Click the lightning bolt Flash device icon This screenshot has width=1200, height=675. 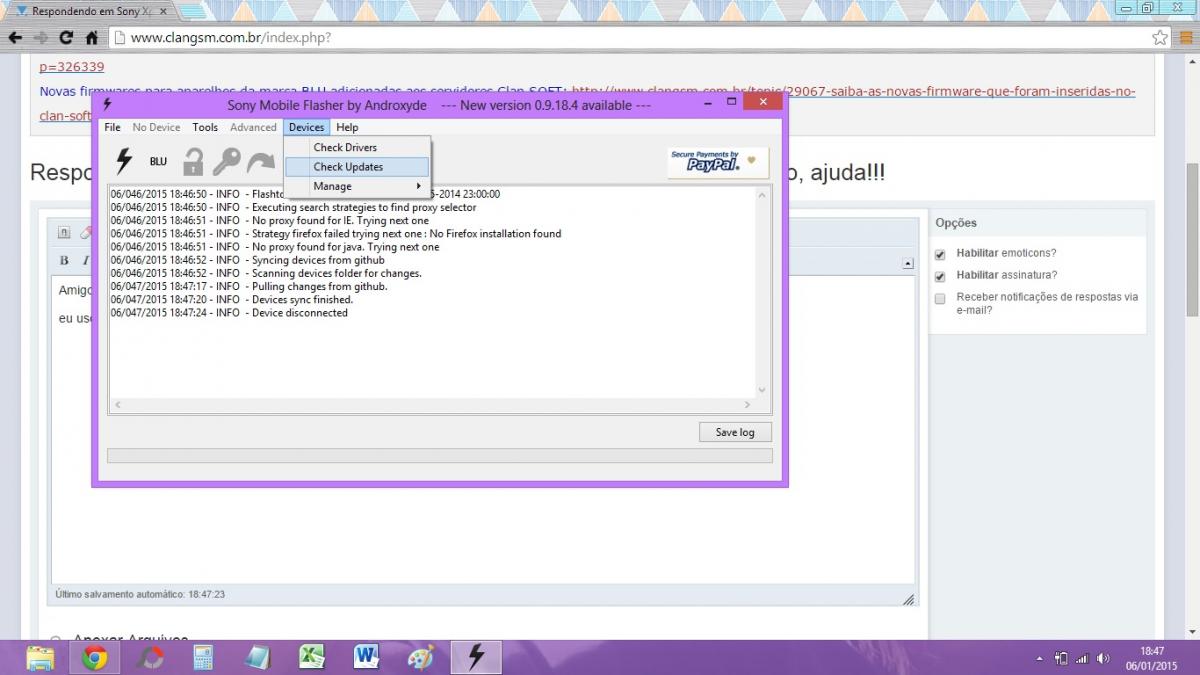click(124, 161)
